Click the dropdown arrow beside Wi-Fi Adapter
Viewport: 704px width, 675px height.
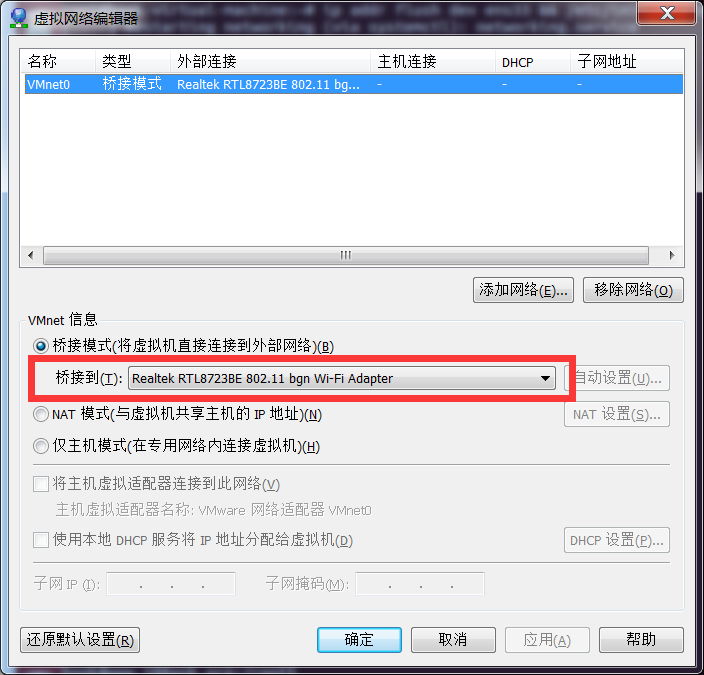coord(545,378)
